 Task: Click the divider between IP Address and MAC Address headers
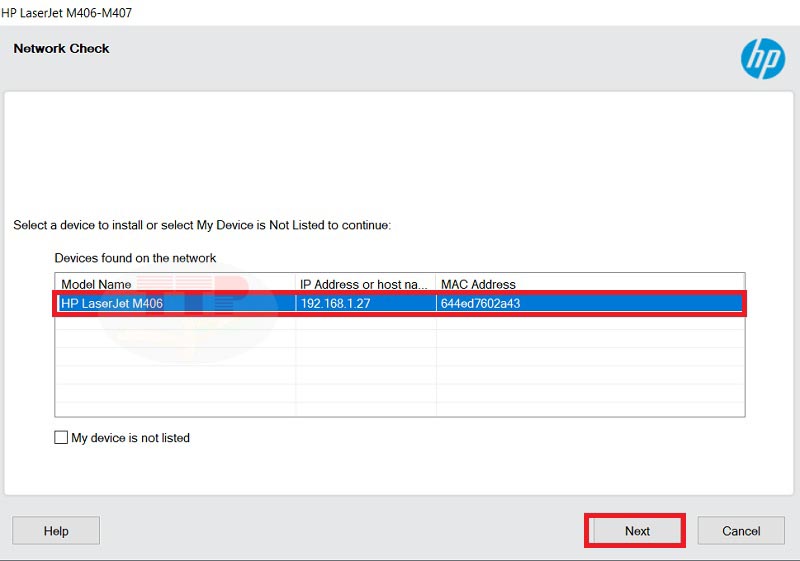coord(436,284)
